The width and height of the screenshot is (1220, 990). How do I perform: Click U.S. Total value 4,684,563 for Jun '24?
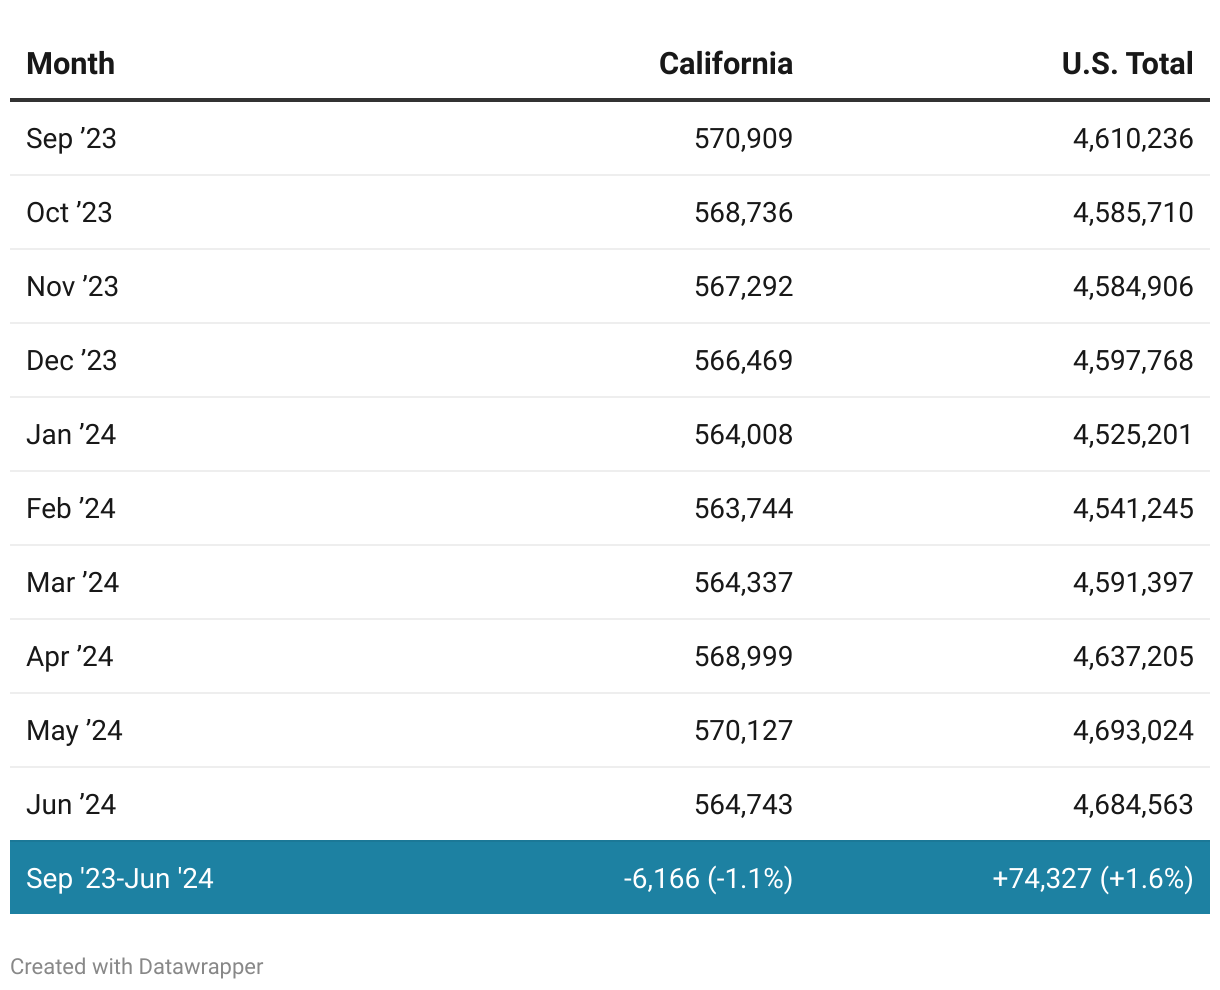coord(1132,805)
